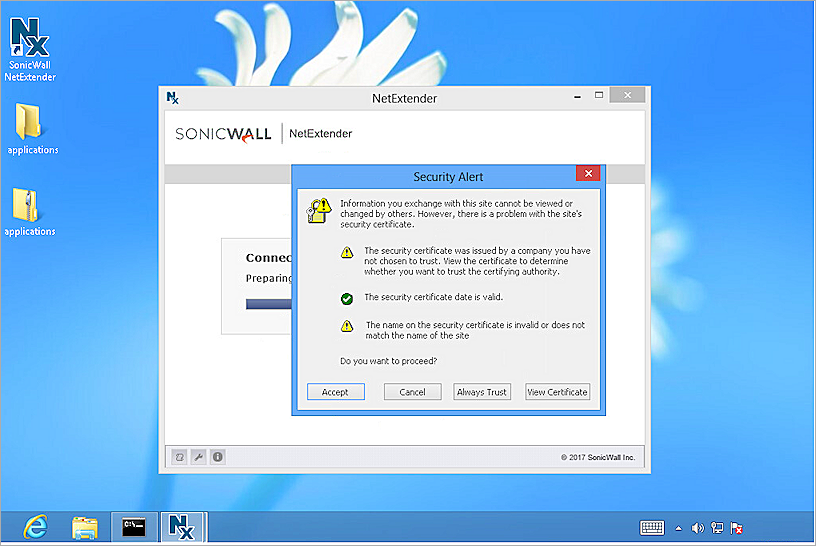Open the network status tray icon
This screenshot has width=816, height=546.
click(717, 528)
